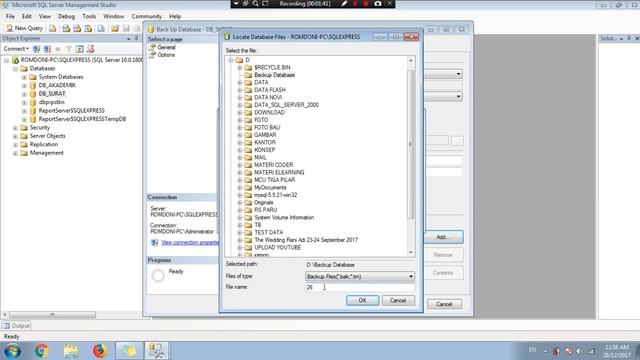Select the mysql-5.5.21-win32 folder
640x360 pixels.
pyautogui.click(x=276, y=195)
